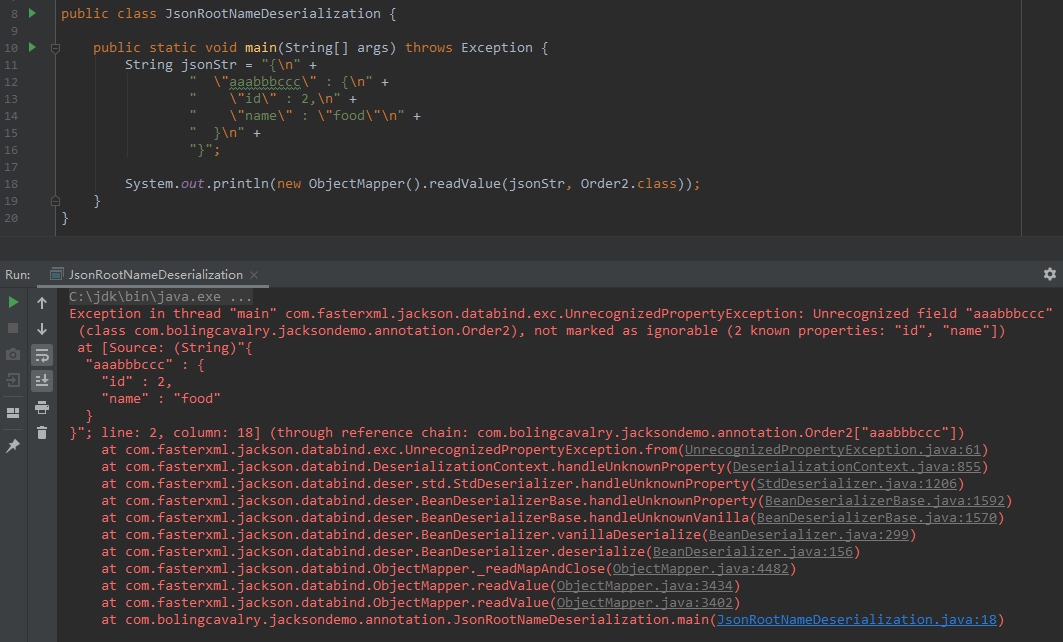Dump threads with camera icon
This screenshot has width=1063, height=642.
(13, 355)
